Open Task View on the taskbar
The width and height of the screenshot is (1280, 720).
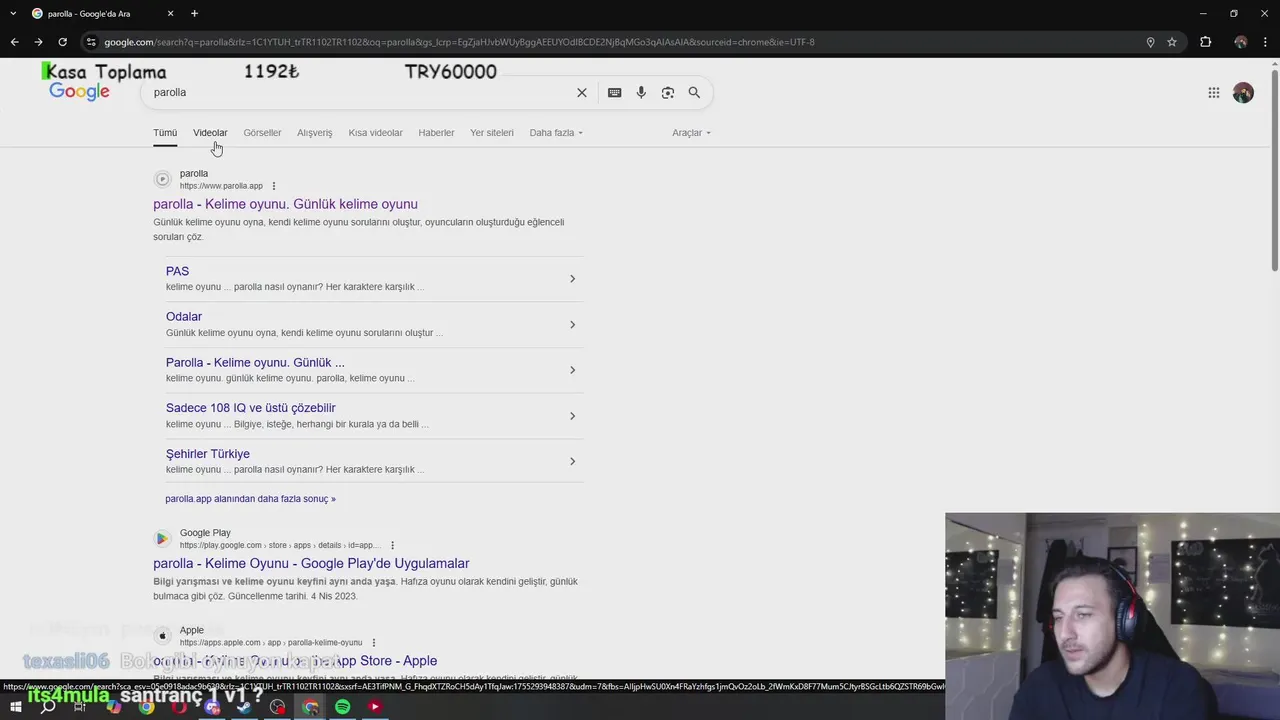point(80,707)
